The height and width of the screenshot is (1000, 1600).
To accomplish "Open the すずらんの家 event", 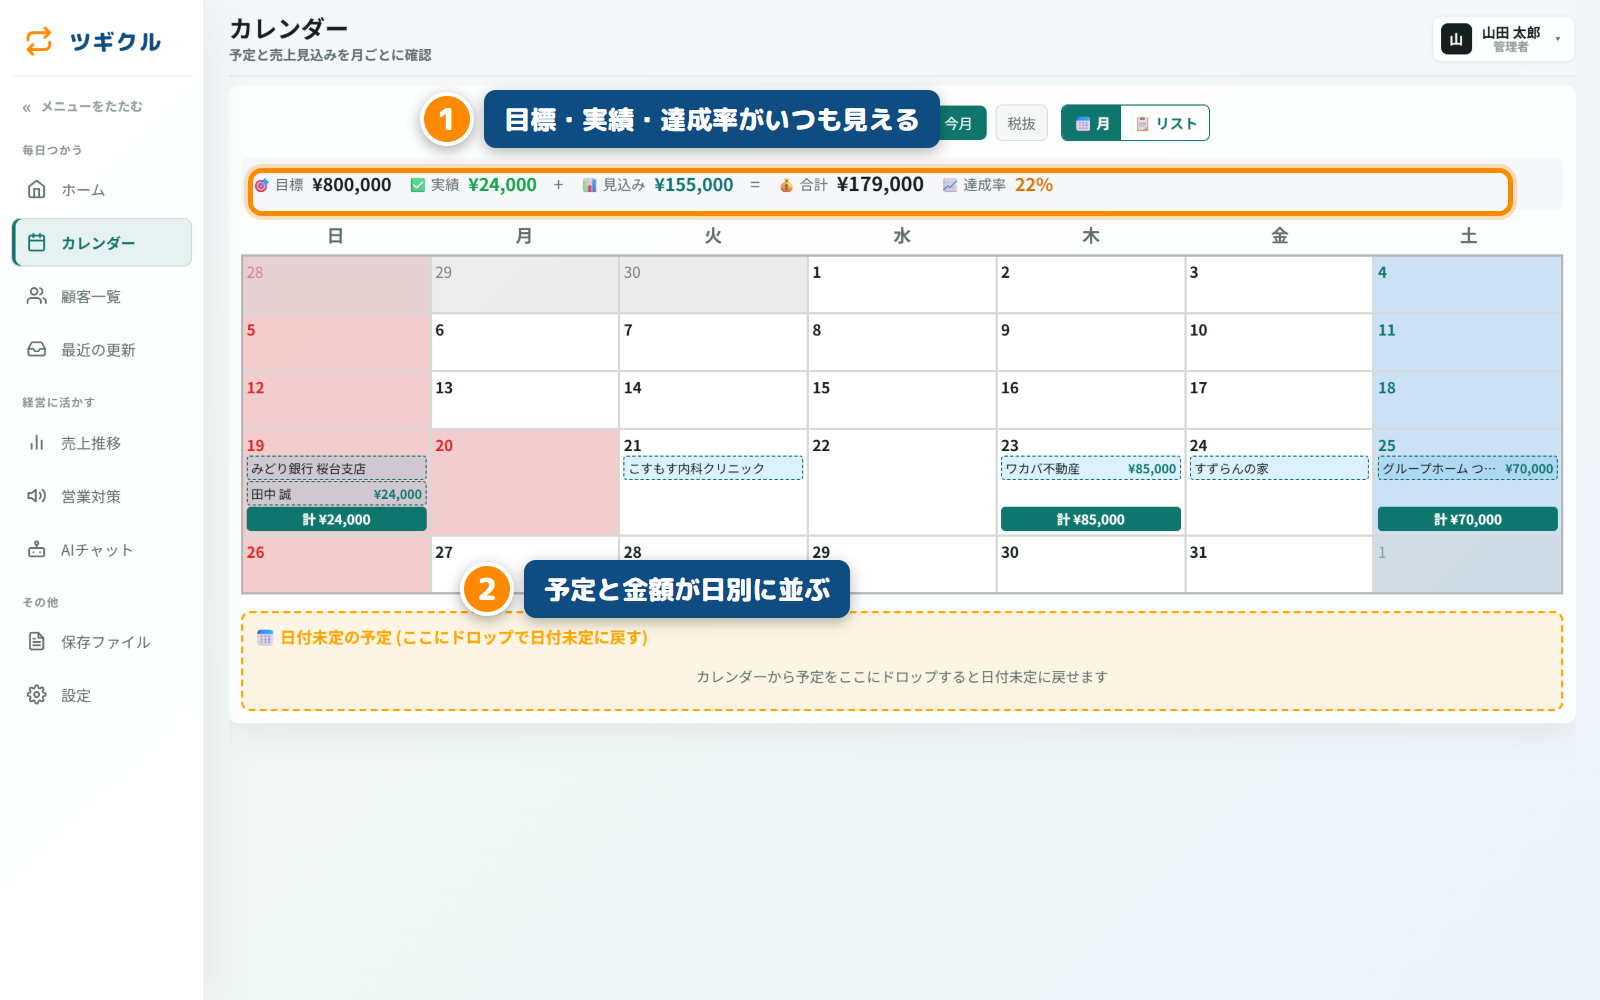I will 1279,468.
